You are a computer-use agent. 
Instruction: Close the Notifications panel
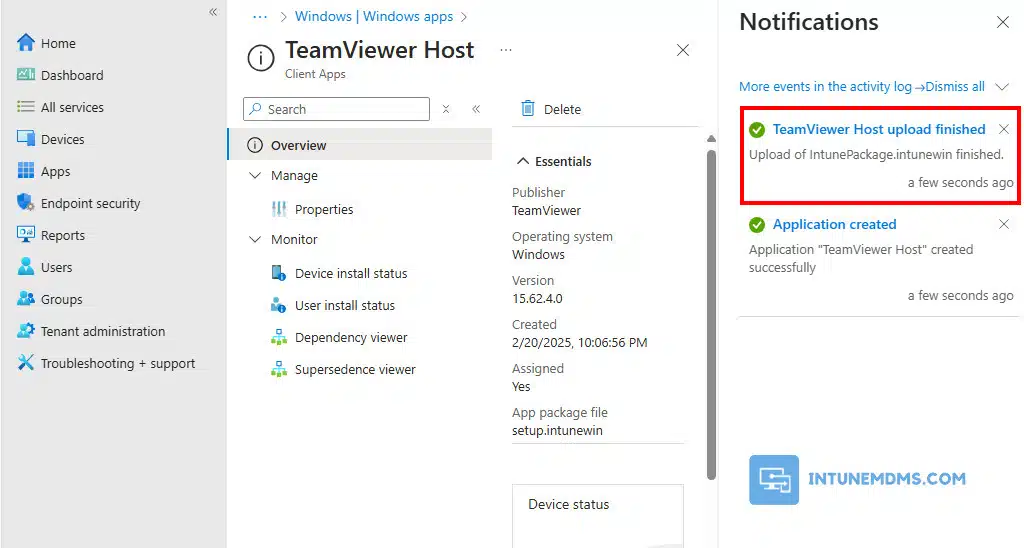point(1002,22)
